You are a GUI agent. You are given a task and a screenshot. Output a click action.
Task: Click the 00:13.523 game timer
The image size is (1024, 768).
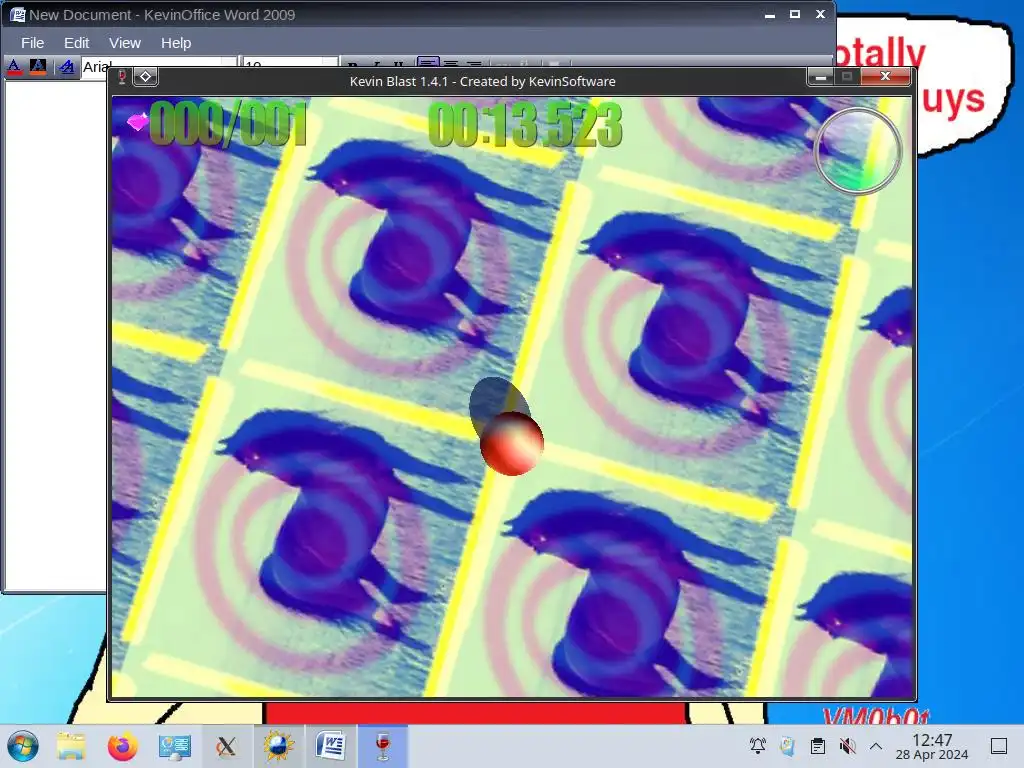(x=525, y=124)
